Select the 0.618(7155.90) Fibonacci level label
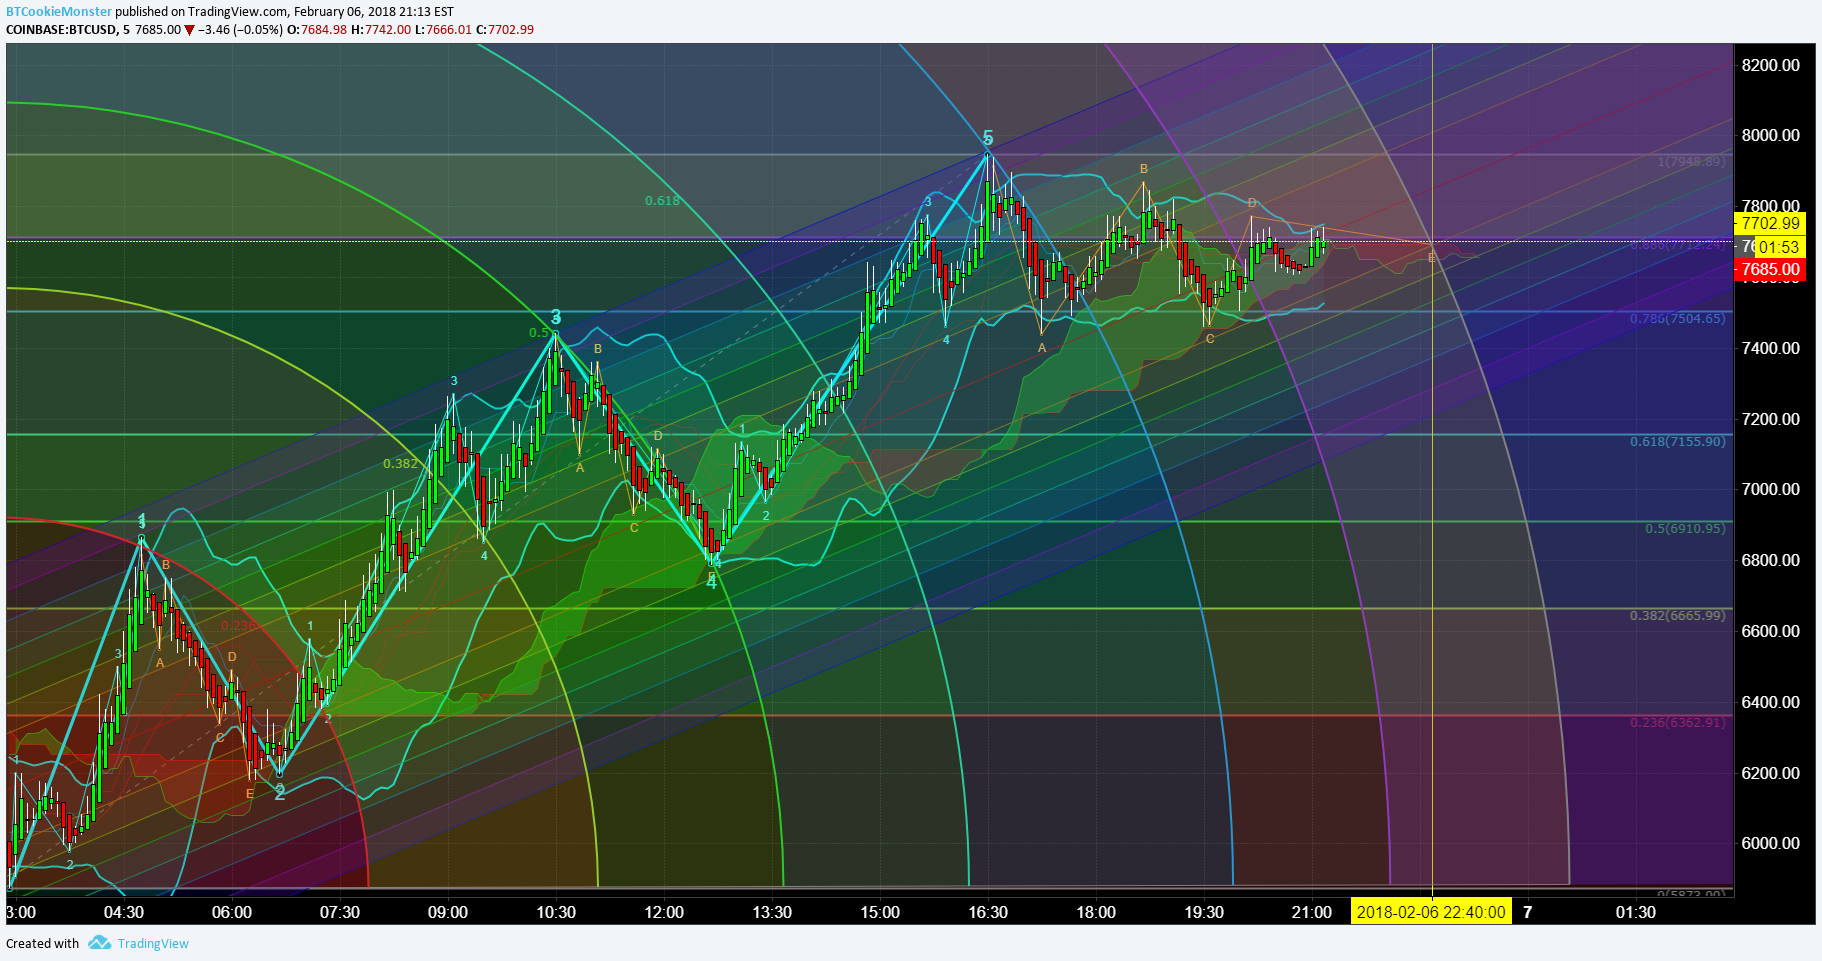This screenshot has width=1822, height=961. [x=1678, y=442]
